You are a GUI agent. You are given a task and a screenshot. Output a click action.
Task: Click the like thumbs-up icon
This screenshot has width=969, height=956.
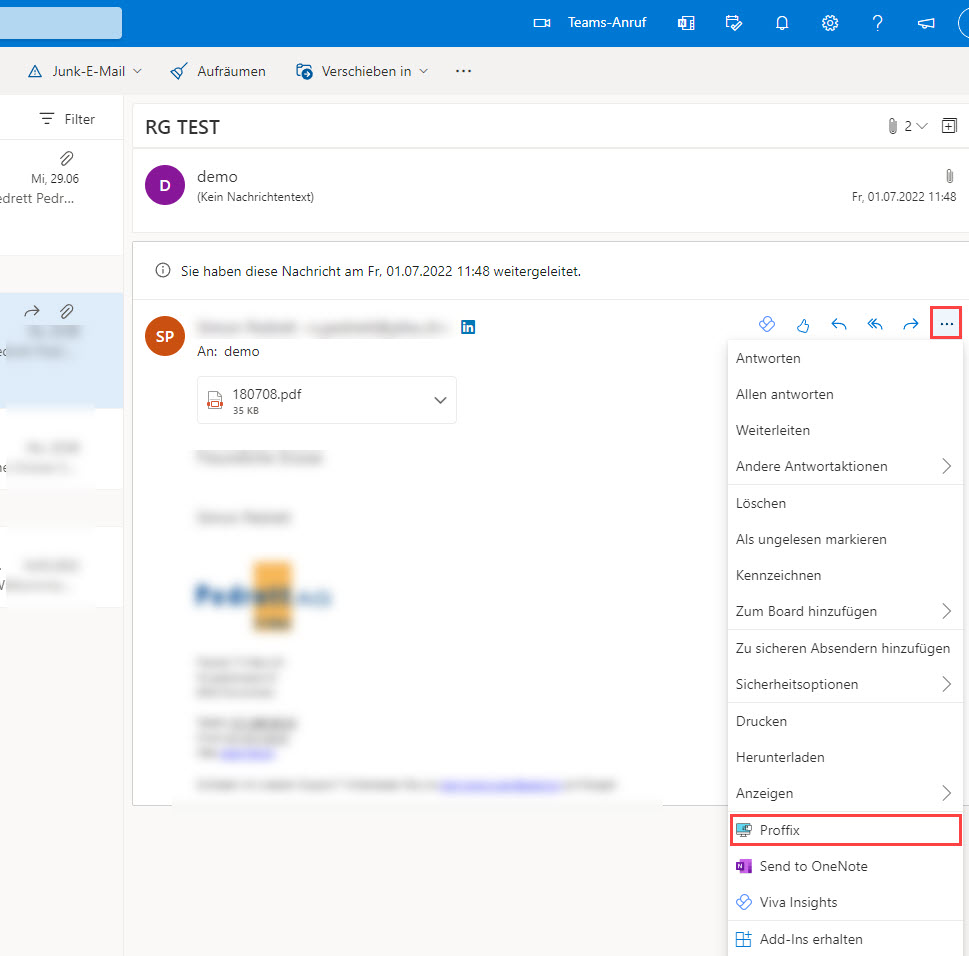(x=803, y=324)
